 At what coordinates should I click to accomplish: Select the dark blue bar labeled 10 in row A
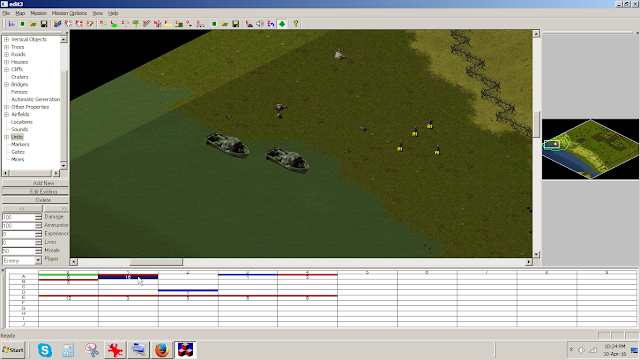click(128, 277)
